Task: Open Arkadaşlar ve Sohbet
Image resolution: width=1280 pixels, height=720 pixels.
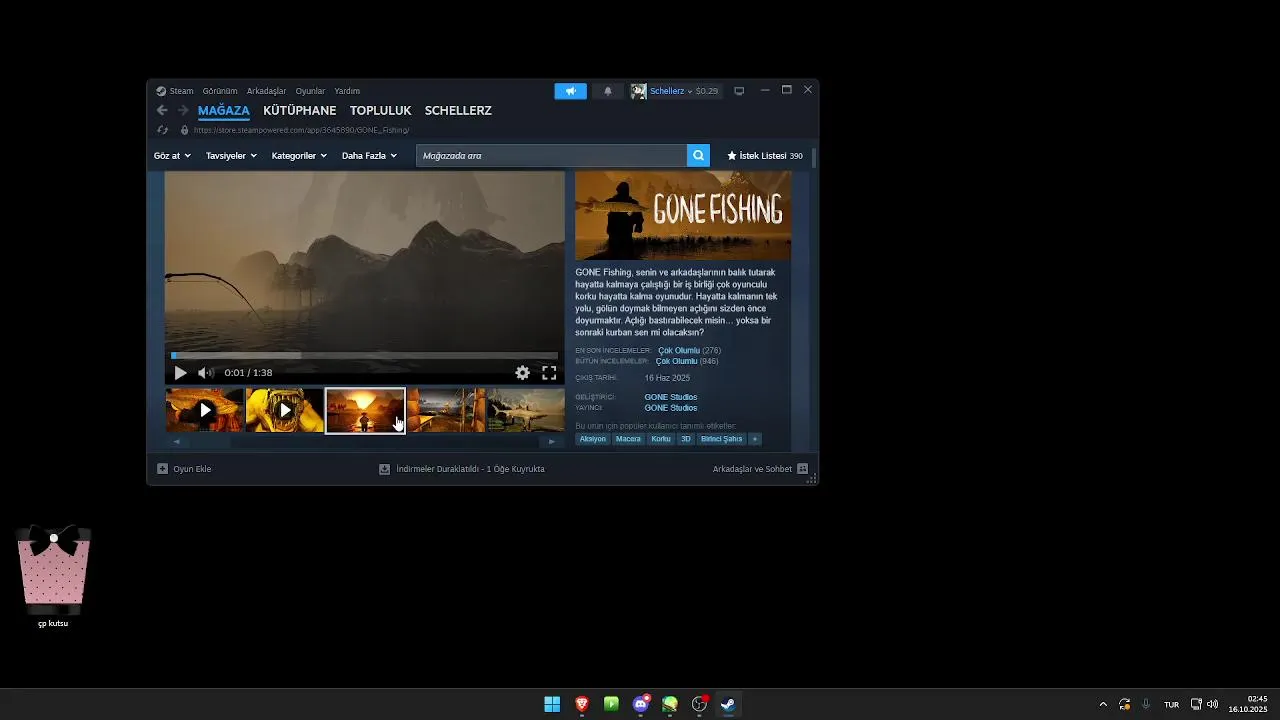Action: pyautogui.click(x=760, y=469)
